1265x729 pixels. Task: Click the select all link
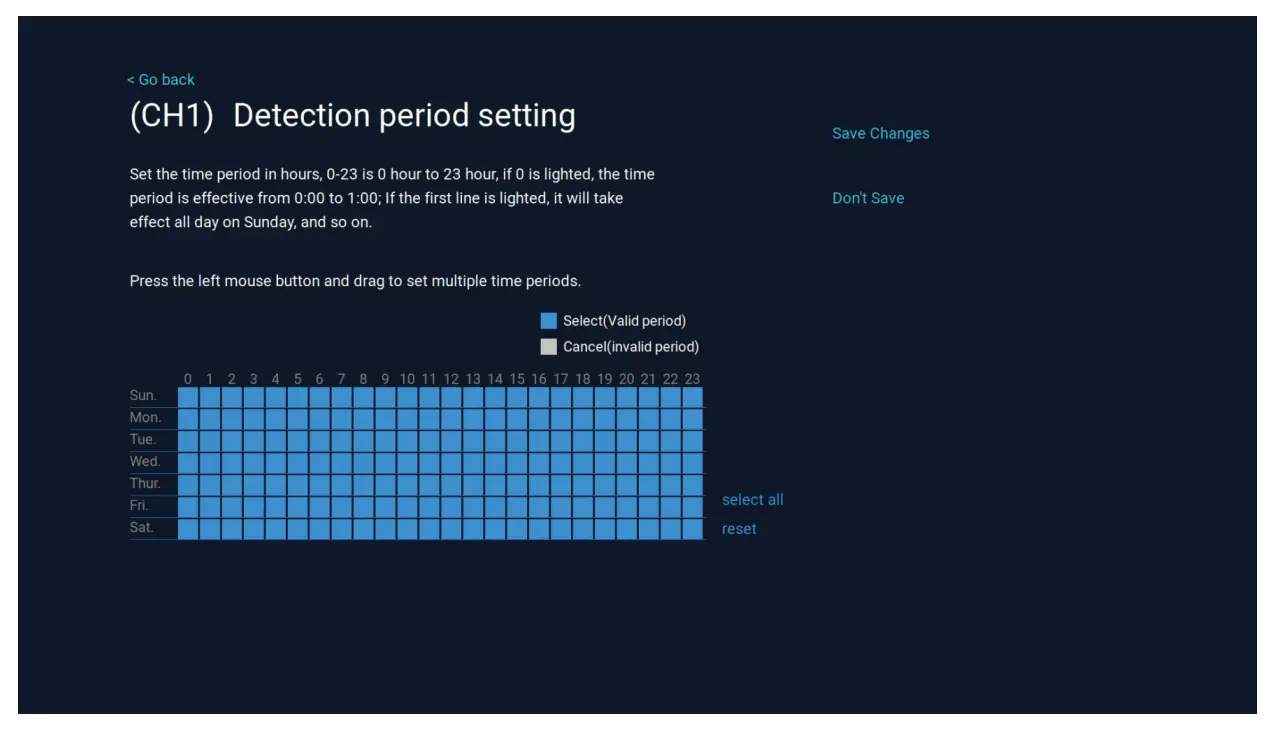click(752, 500)
